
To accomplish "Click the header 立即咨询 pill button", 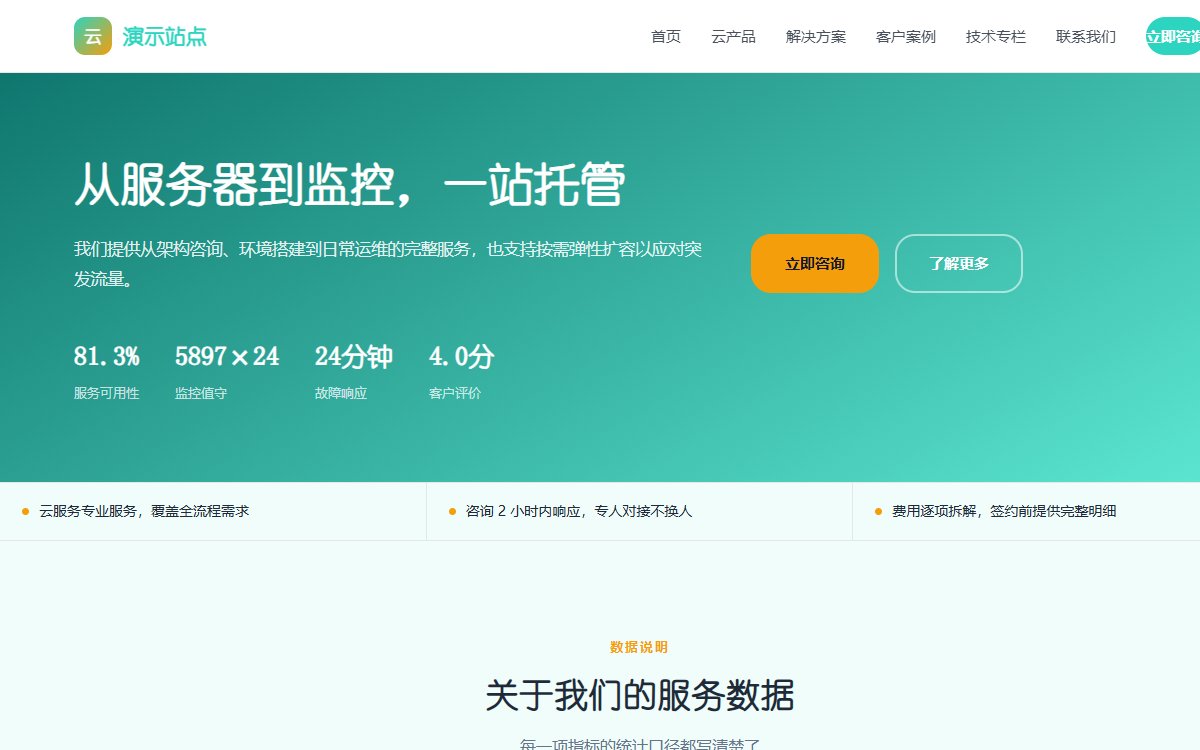I will (1173, 37).
